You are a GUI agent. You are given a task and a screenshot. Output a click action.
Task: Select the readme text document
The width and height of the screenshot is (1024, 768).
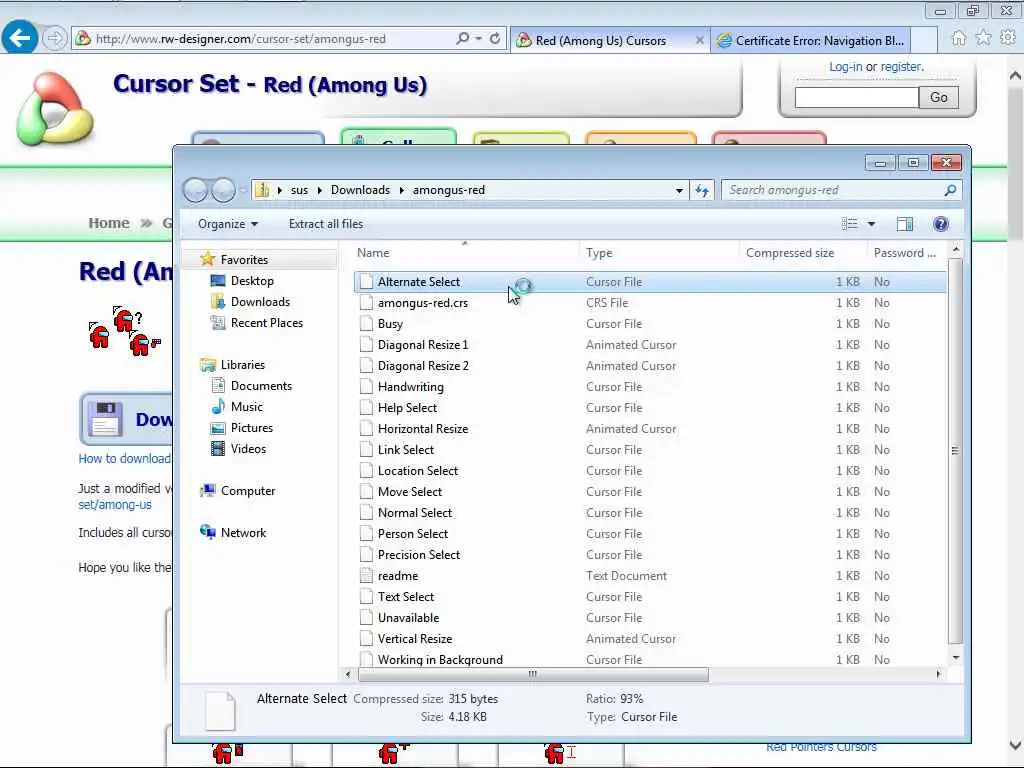coord(650,576)
